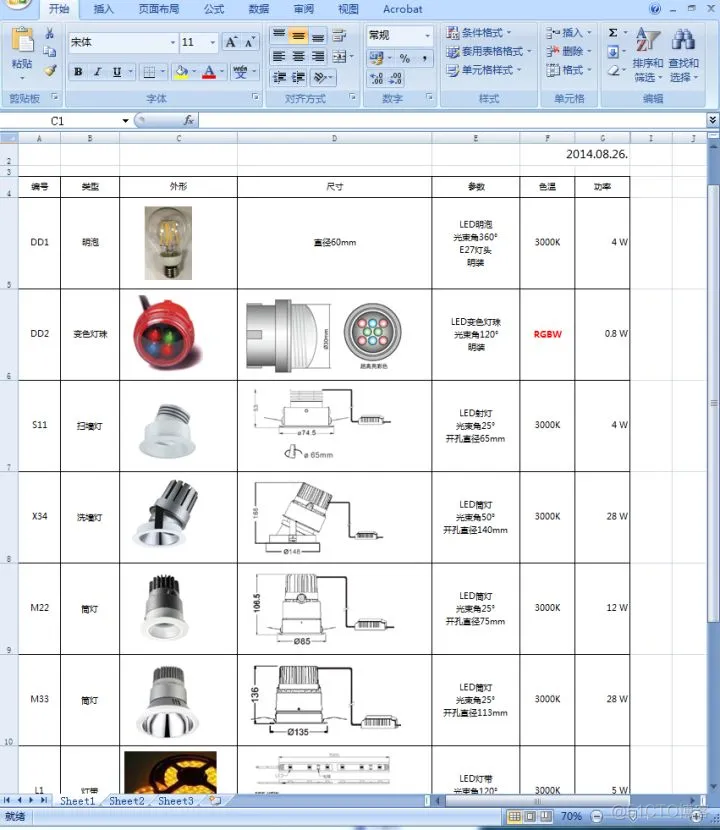Toggle center horizontal alignment

coord(299,56)
